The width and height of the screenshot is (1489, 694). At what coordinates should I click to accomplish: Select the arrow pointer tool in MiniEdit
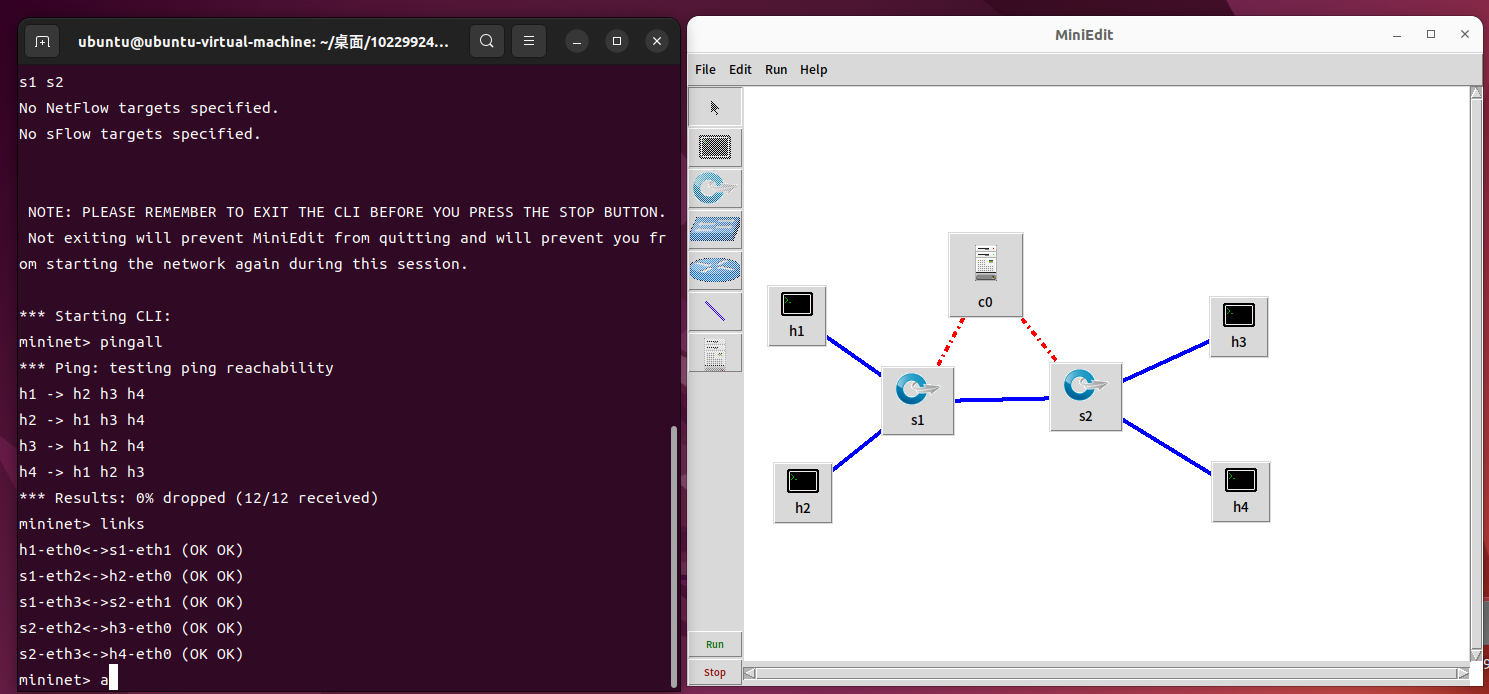click(x=715, y=107)
